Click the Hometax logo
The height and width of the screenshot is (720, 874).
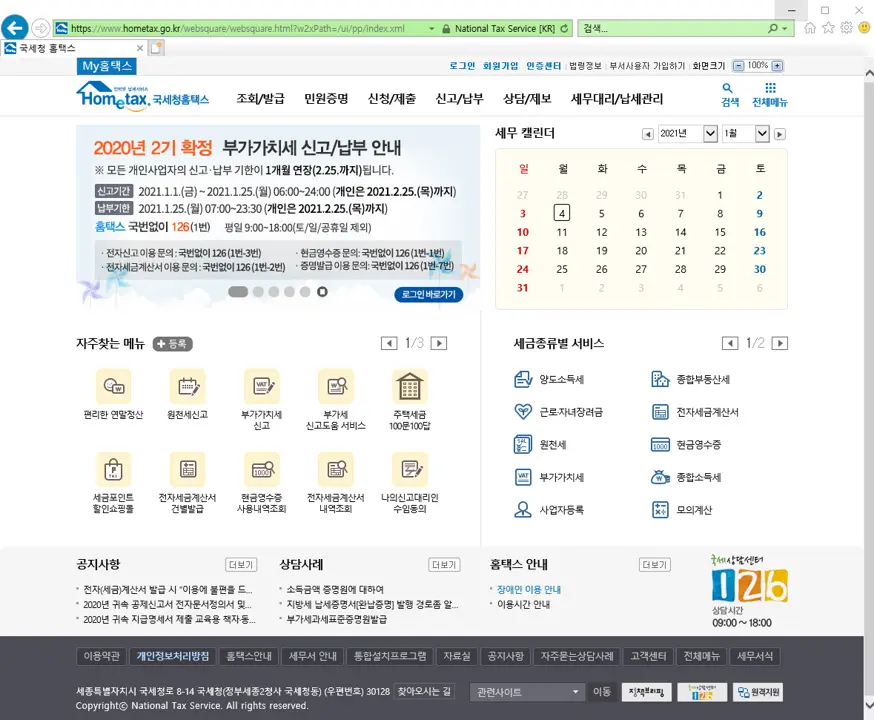pos(143,96)
